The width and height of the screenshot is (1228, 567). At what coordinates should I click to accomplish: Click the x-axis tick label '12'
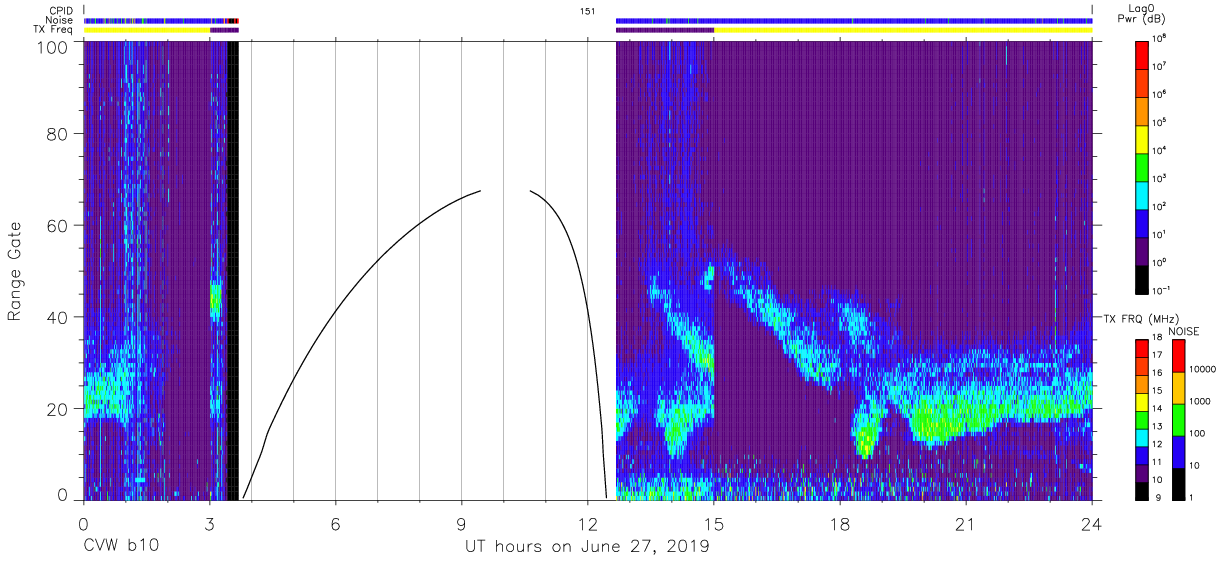point(587,523)
